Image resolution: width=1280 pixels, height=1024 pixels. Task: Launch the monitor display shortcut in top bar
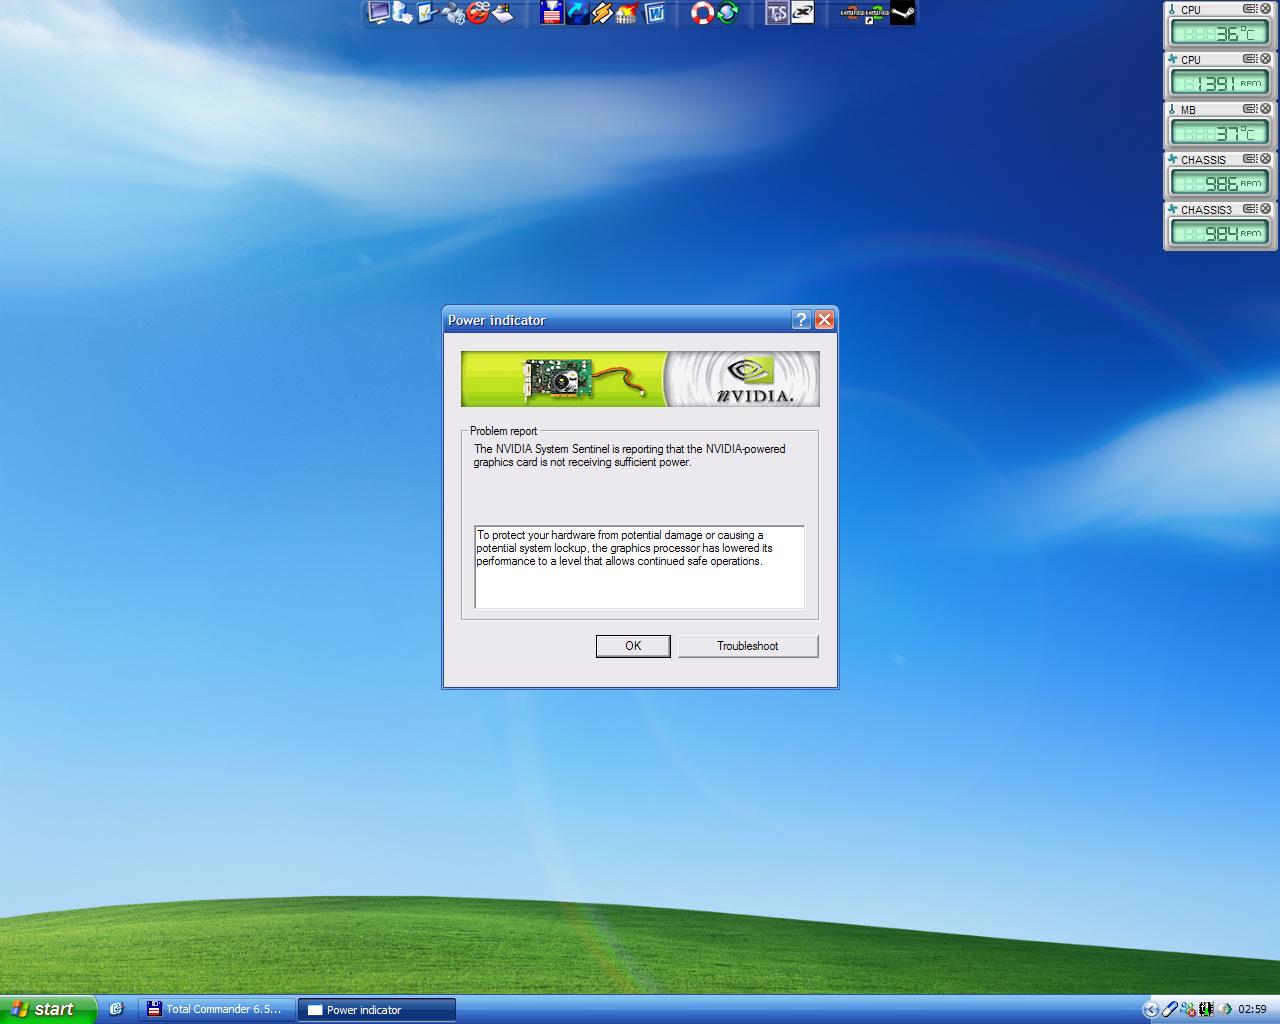click(x=378, y=12)
